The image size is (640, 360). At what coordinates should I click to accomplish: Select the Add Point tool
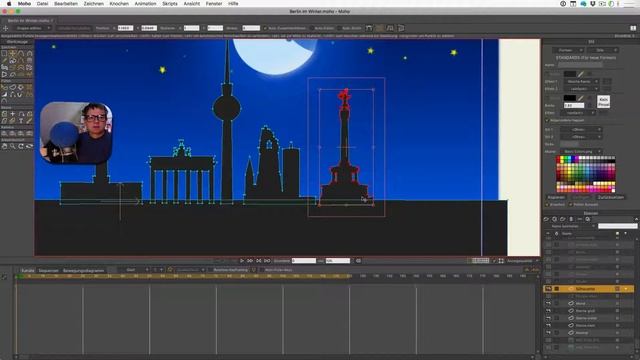coord(21,53)
